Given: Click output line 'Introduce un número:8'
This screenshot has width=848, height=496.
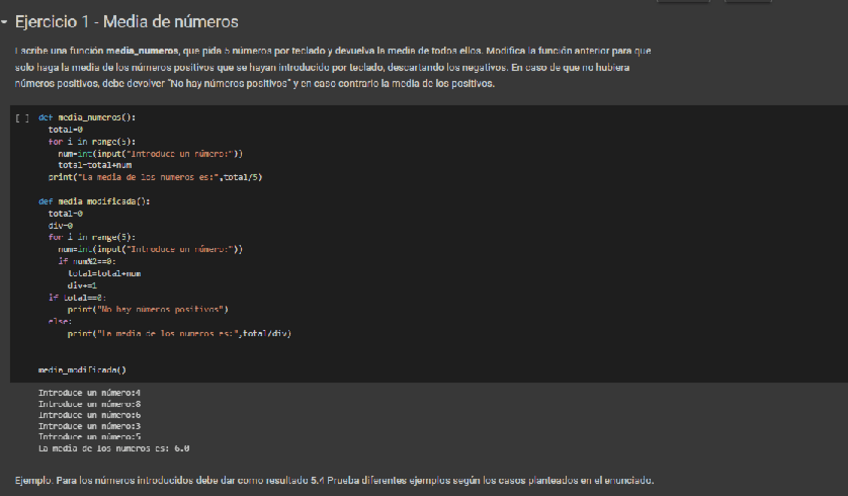Looking at the screenshot, I should pyautogui.click(x=89, y=404).
